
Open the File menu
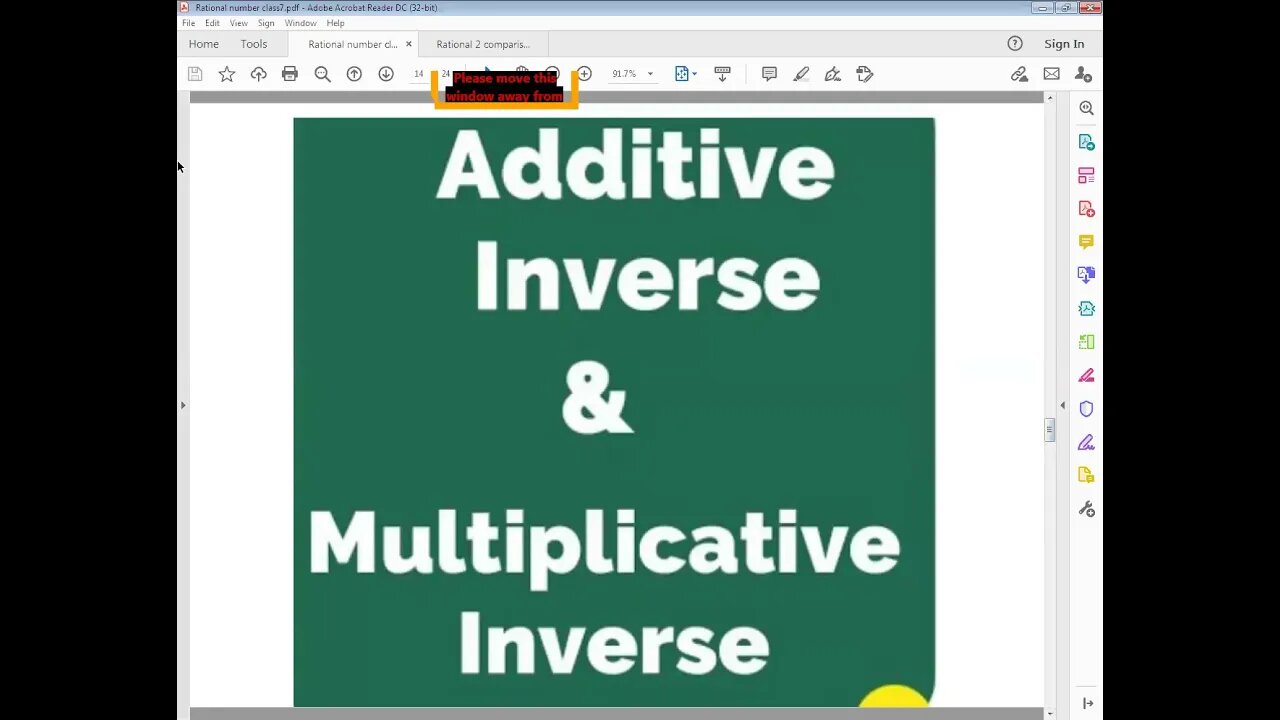pyautogui.click(x=188, y=23)
